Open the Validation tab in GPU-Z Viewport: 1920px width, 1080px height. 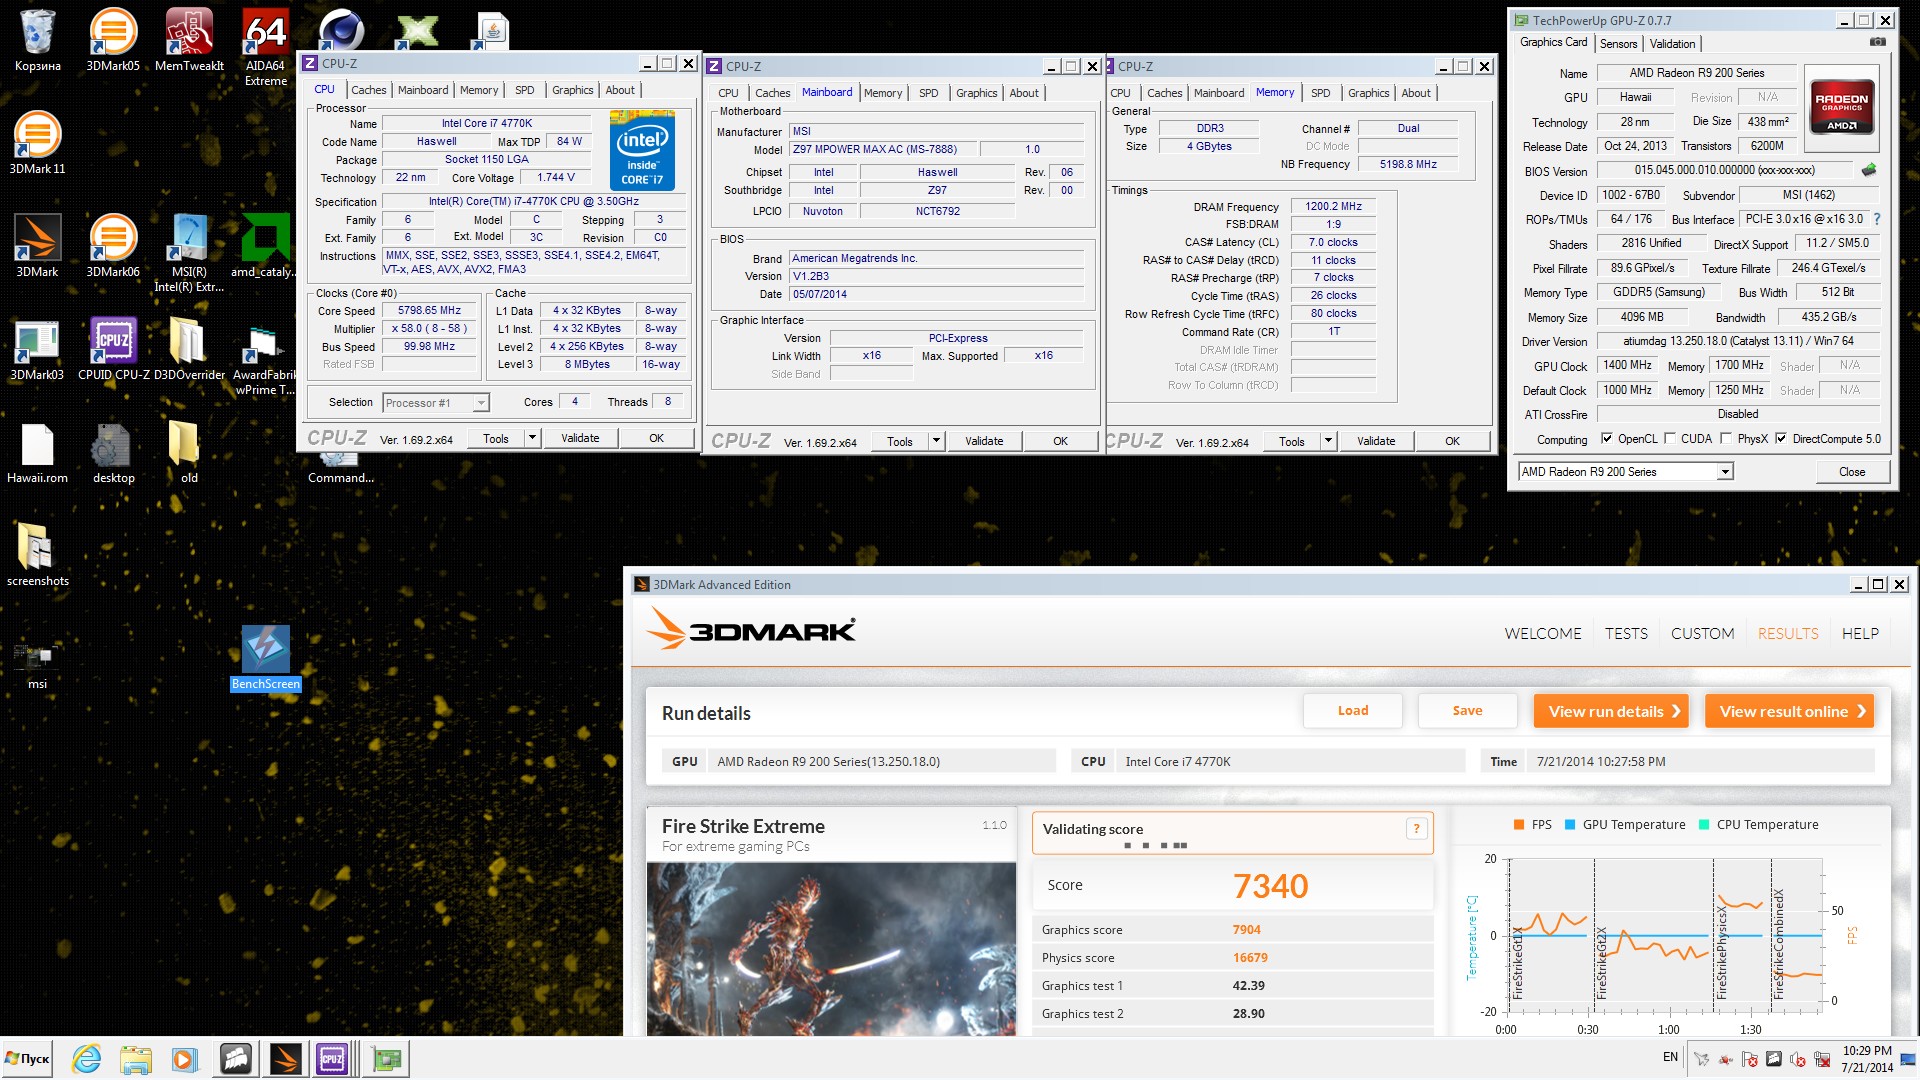pos(1672,44)
